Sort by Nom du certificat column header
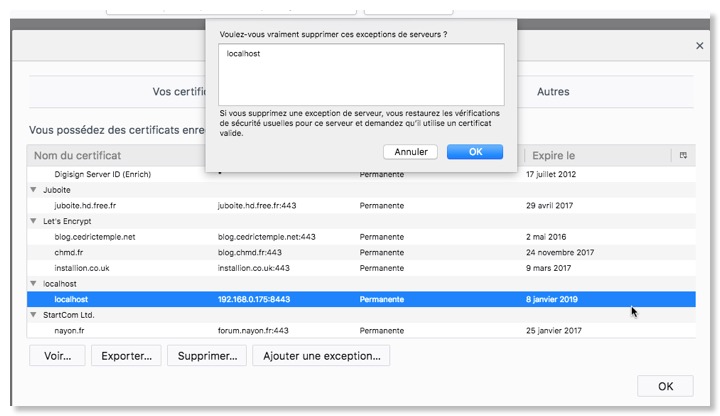This screenshot has height=416, width=720. pyautogui.click(x=77, y=155)
